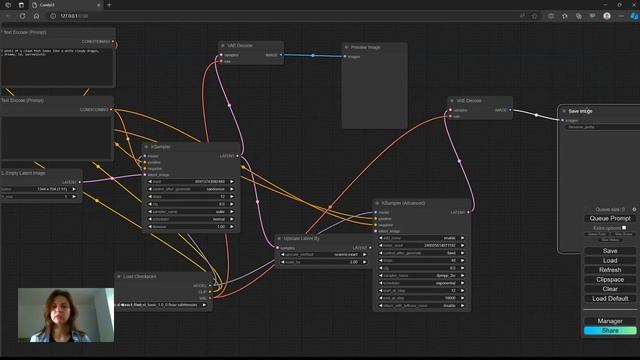This screenshot has height=360, width=640.
Task: Click the KSampler LATENT output socket
Action: pos(237,156)
